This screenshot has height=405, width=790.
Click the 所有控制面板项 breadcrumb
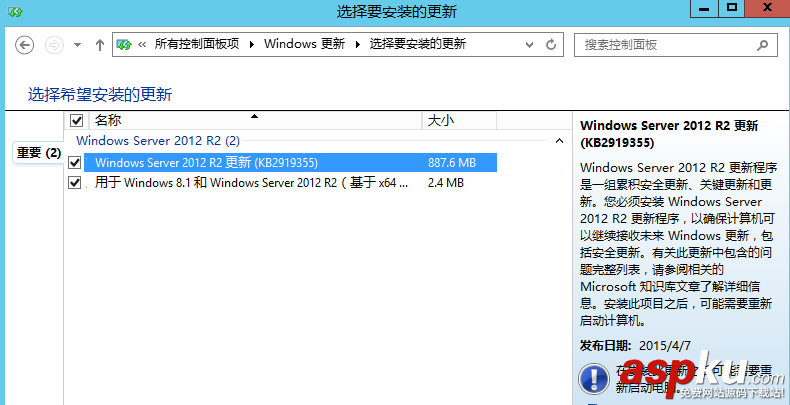pos(196,44)
